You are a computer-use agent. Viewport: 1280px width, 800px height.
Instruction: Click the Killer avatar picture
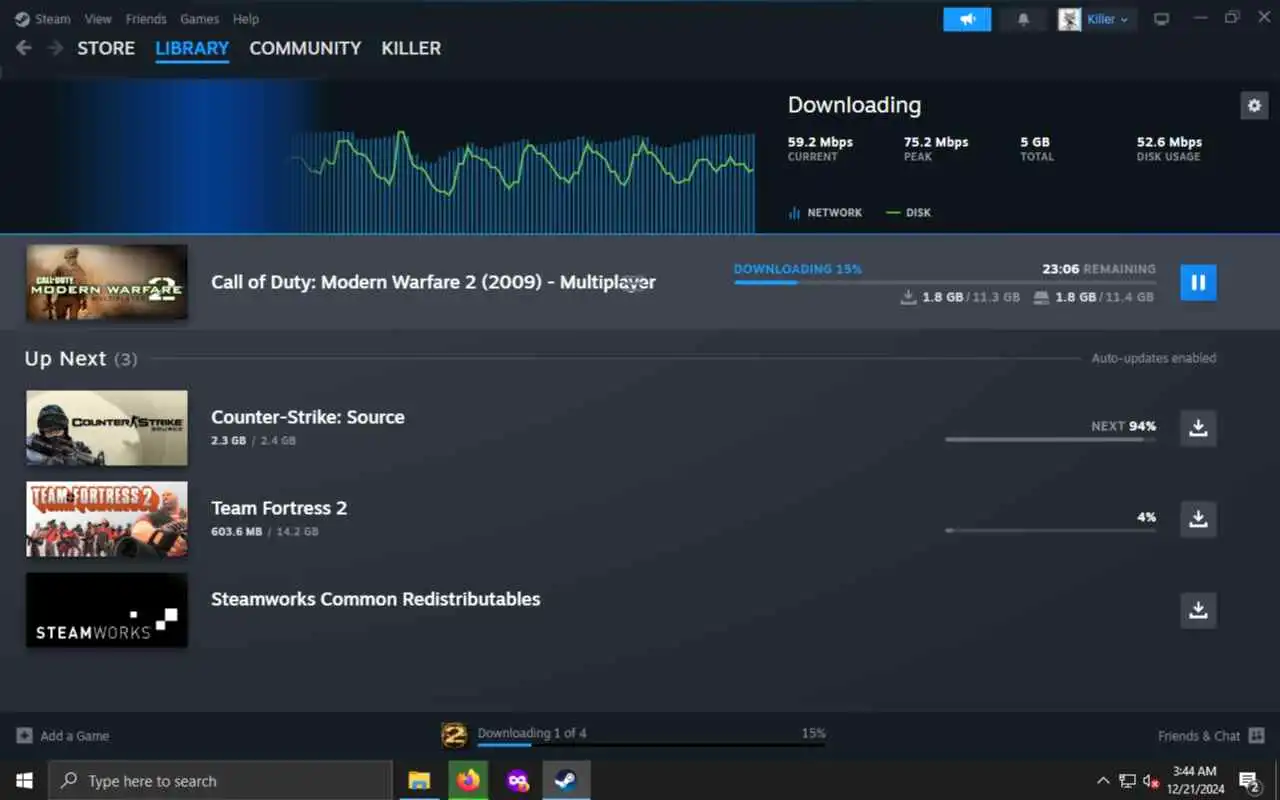[x=1070, y=19]
